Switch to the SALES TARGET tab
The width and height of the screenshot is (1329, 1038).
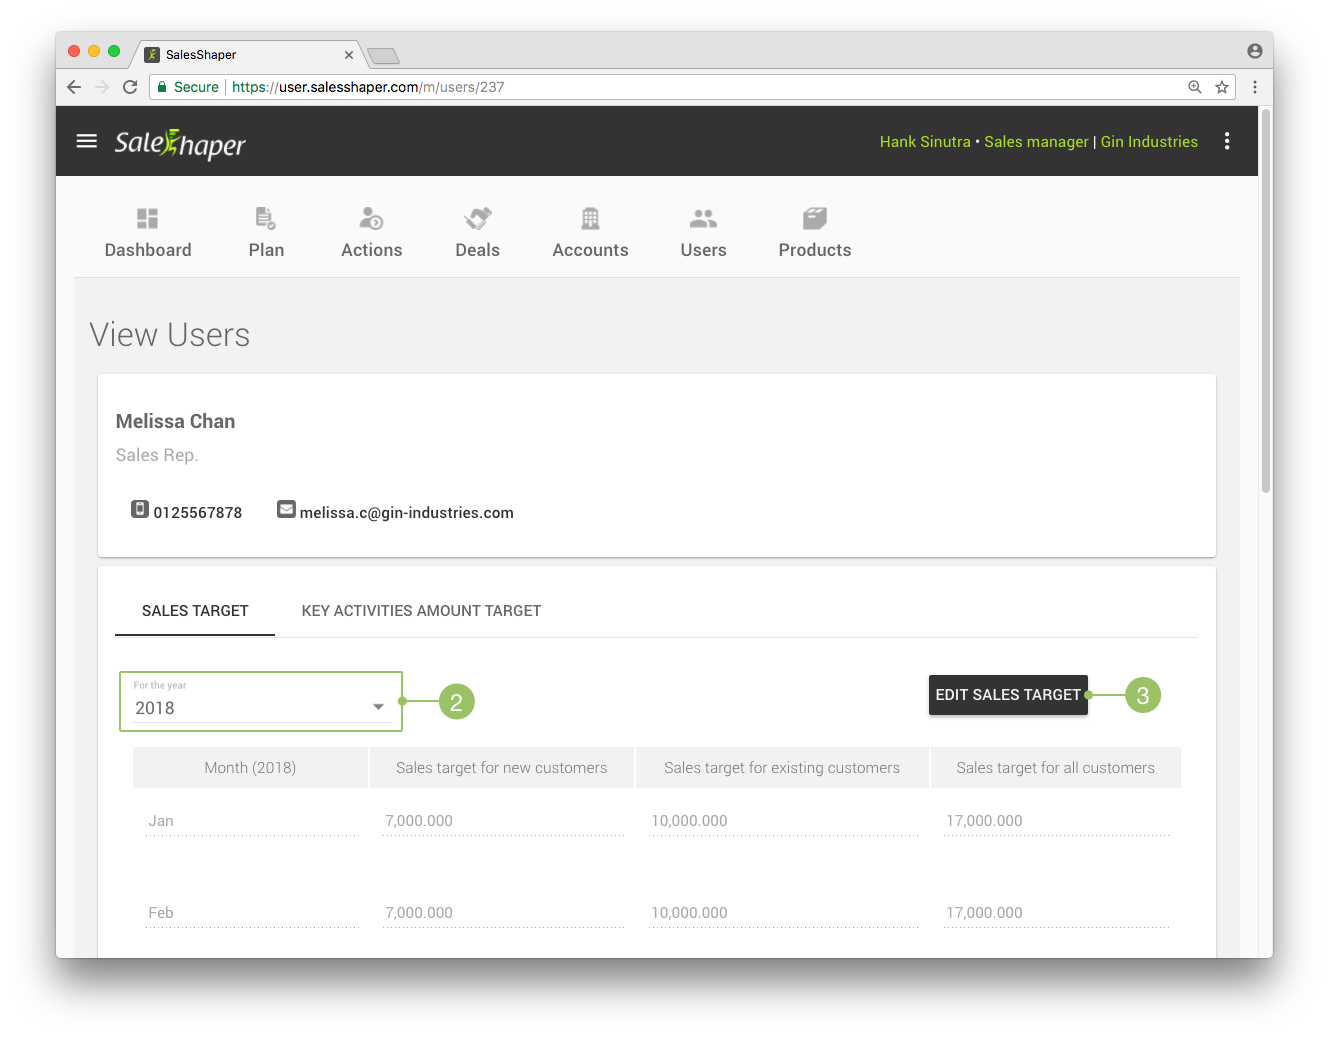coord(195,611)
